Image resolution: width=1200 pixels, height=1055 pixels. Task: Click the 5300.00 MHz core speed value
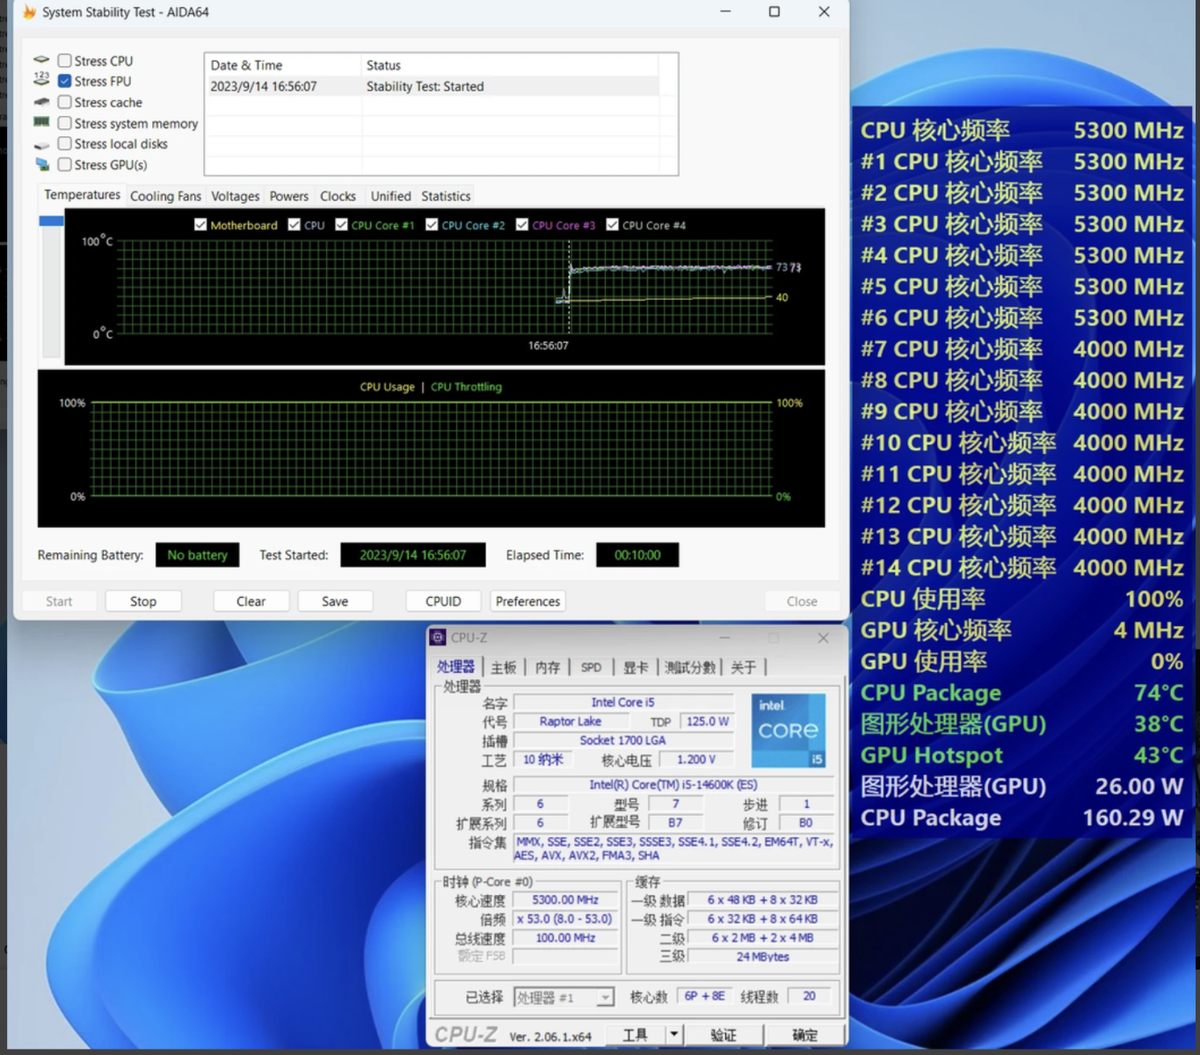point(566,900)
